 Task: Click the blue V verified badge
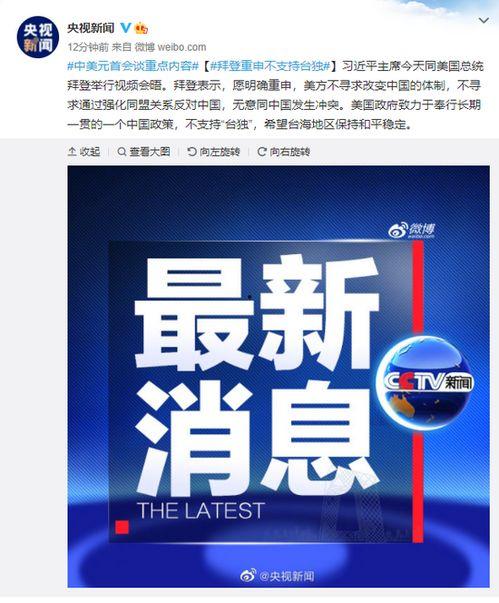126,28
